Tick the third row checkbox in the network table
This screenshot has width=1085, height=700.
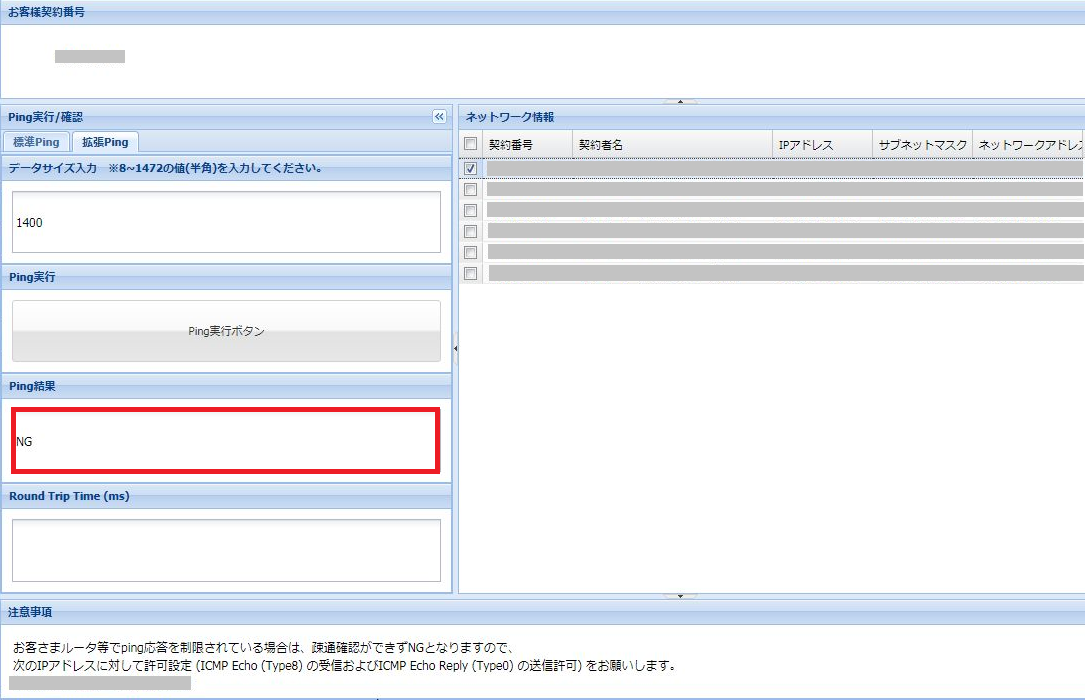pos(471,210)
